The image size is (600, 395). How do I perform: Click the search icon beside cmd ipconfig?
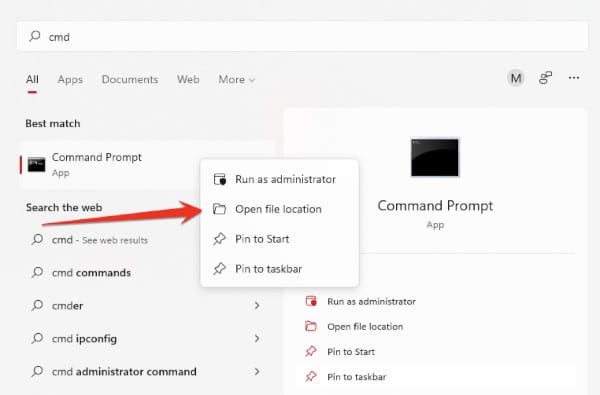37,338
